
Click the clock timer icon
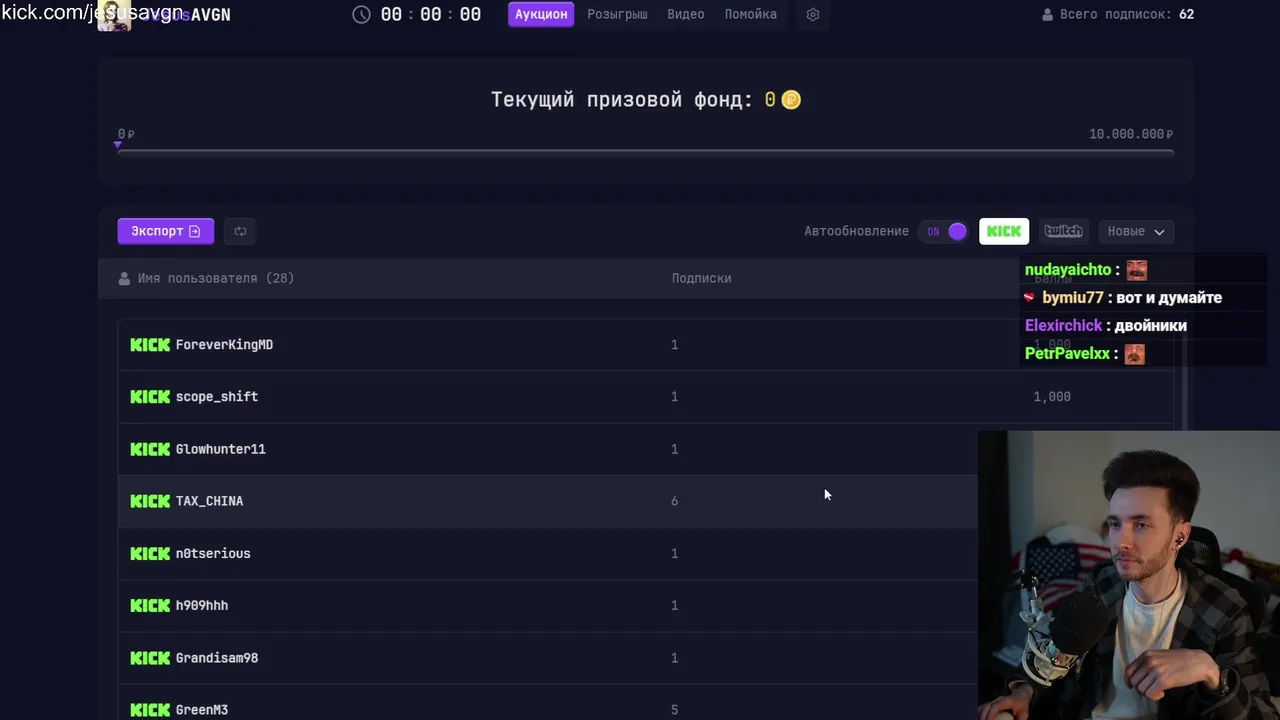pyautogui.click(x=361, y=14)
